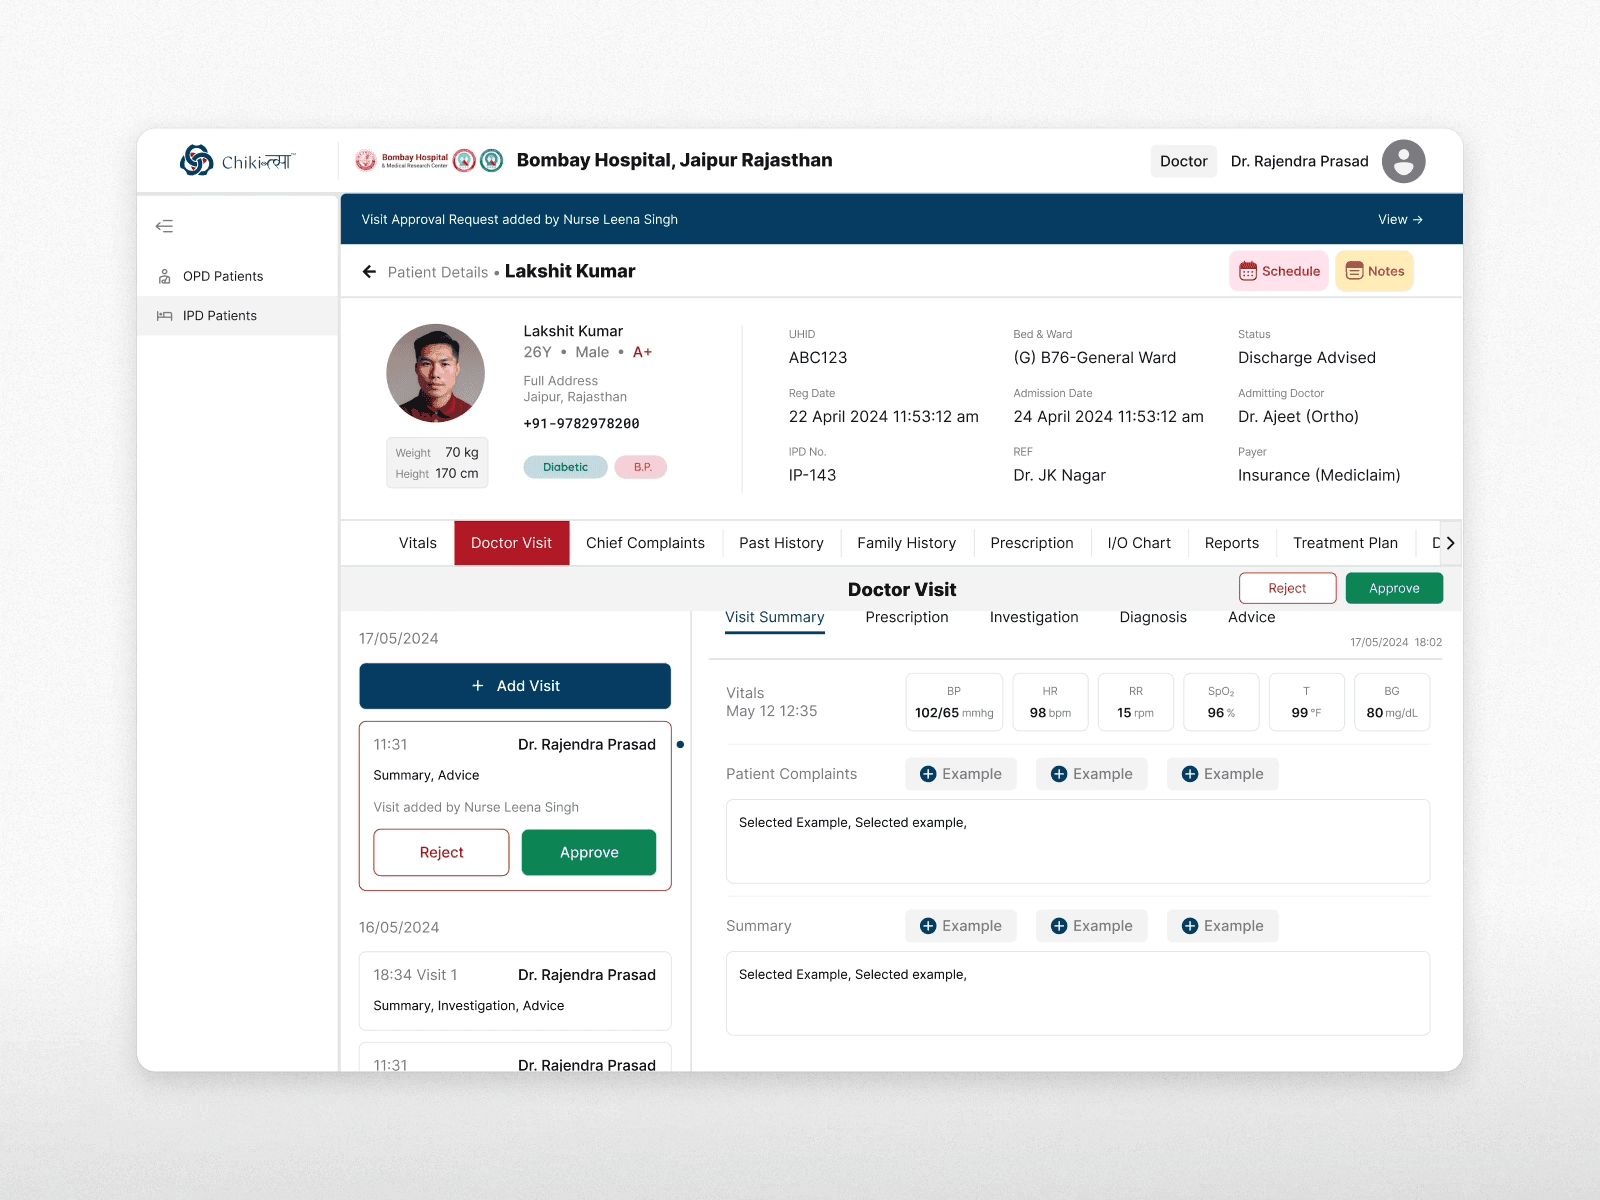Open the I/O Chart tab

(1139, 543)
